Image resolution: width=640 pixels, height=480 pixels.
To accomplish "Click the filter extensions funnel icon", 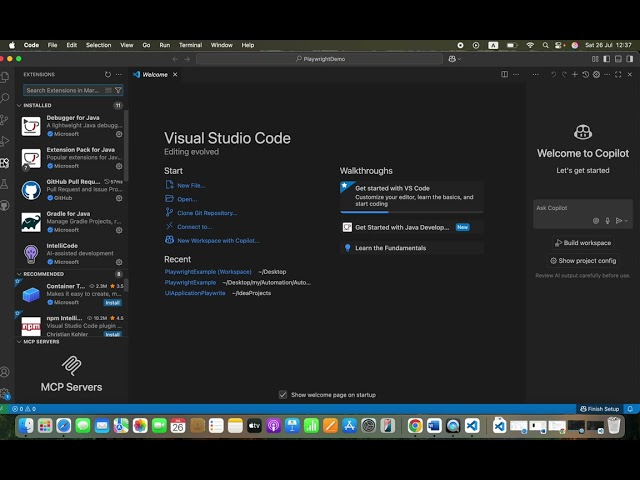I will point(118,90).
